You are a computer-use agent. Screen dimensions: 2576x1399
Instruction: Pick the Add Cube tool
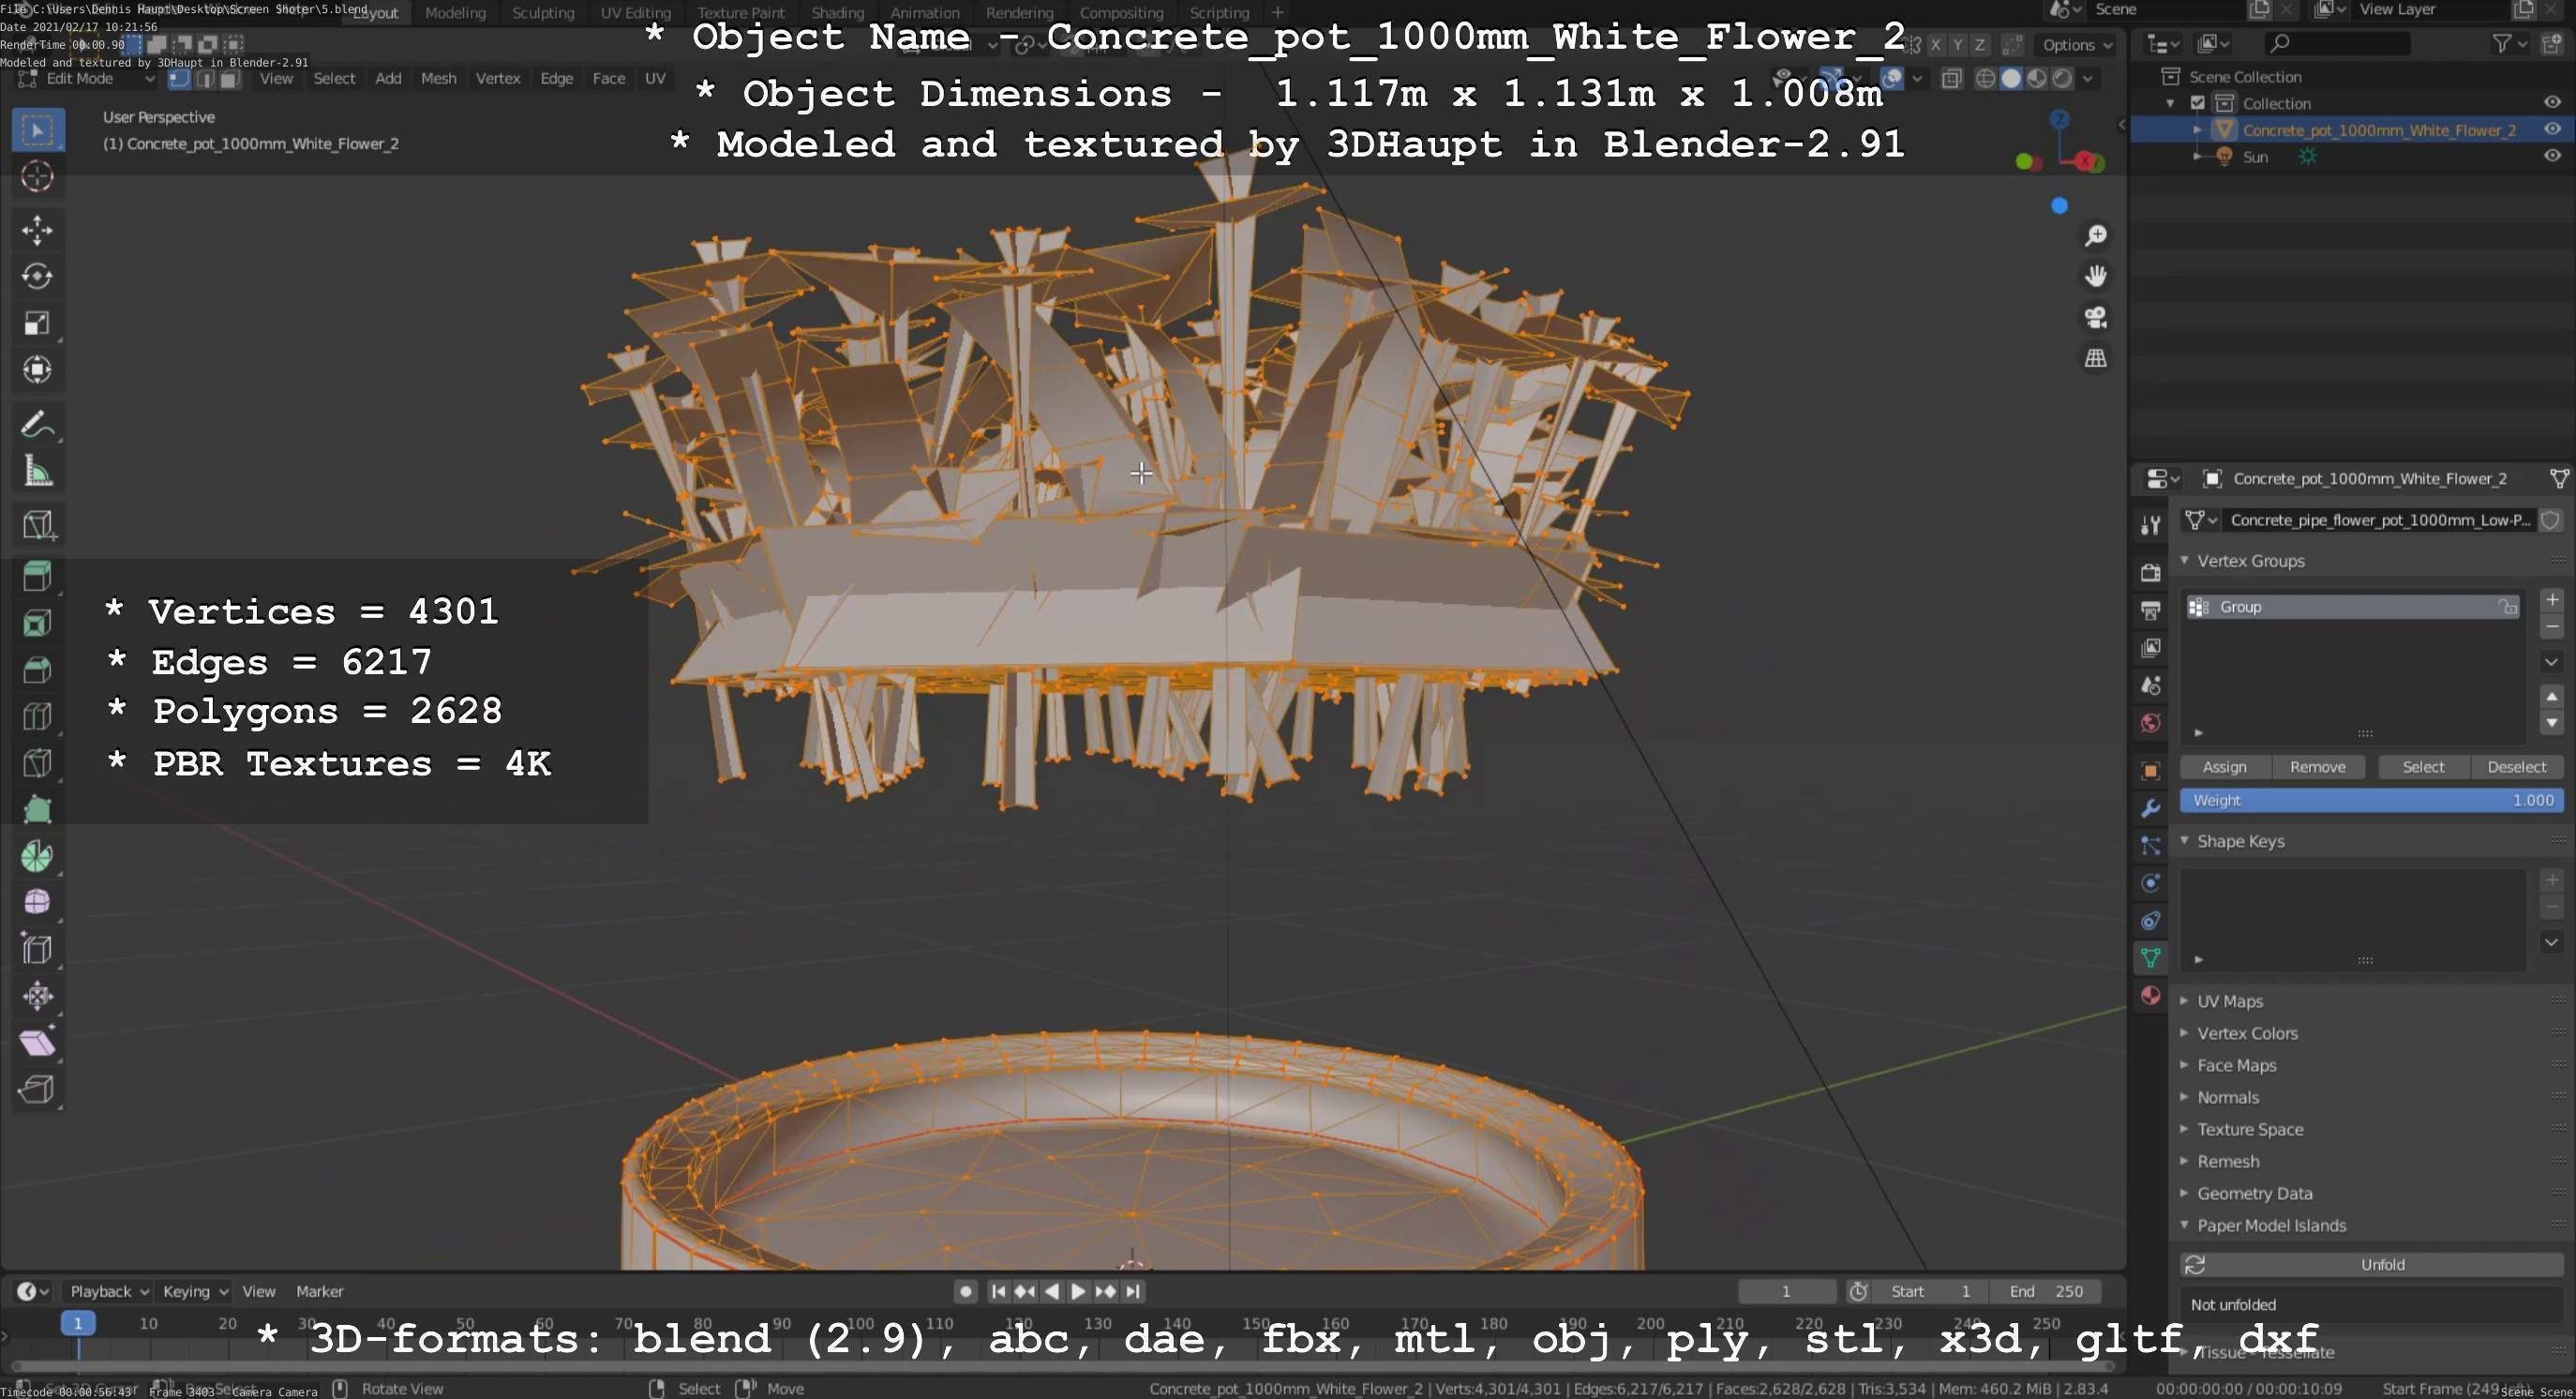pos(38,524)
